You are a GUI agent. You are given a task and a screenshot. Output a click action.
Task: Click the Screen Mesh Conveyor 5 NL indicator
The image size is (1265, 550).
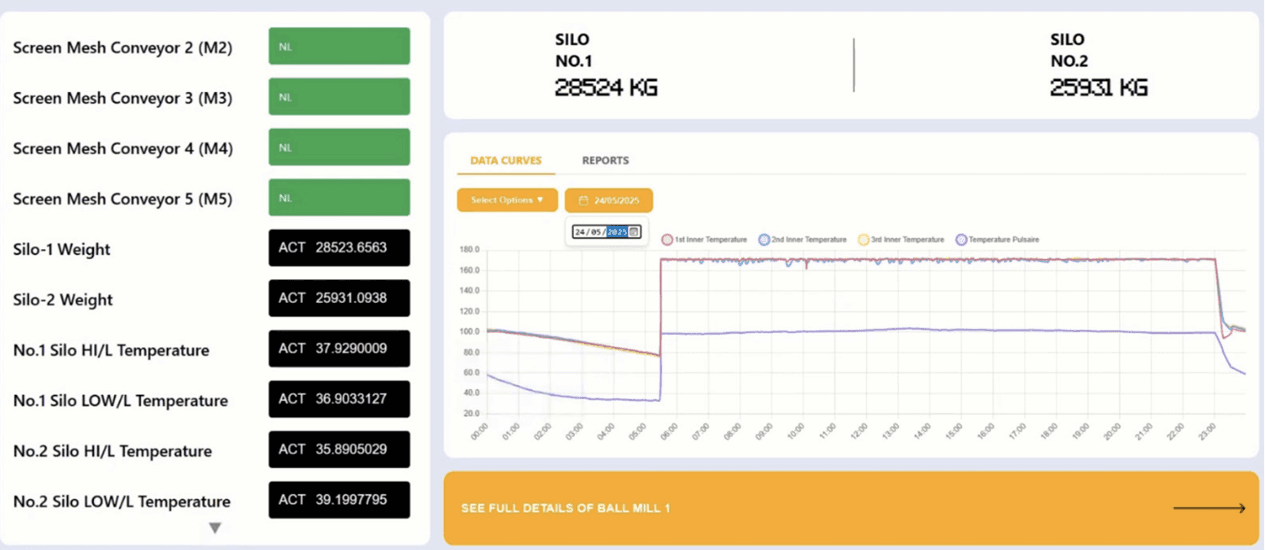[x=339, y=197]
